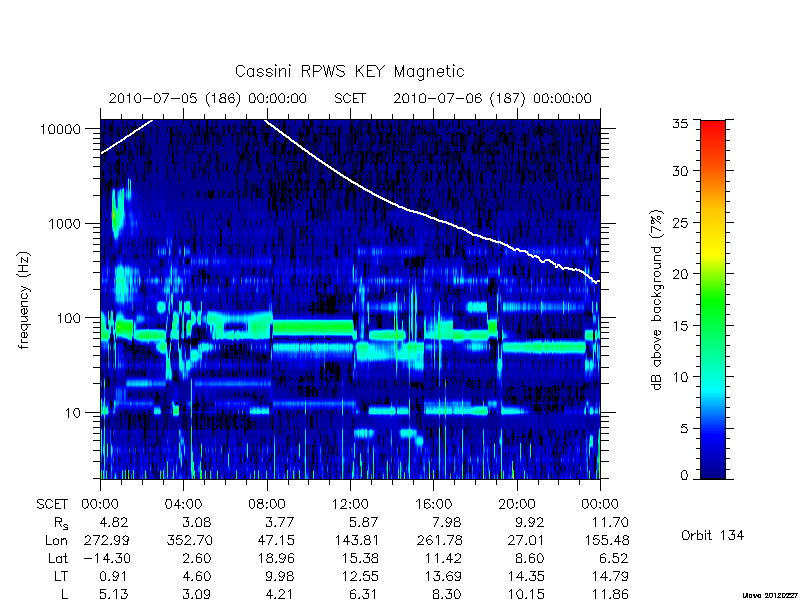The height and width of the screenshot is (600, 800).
Task: Click the Lat value -14.30
Action: pyautogui.click(x=106, y=558)
